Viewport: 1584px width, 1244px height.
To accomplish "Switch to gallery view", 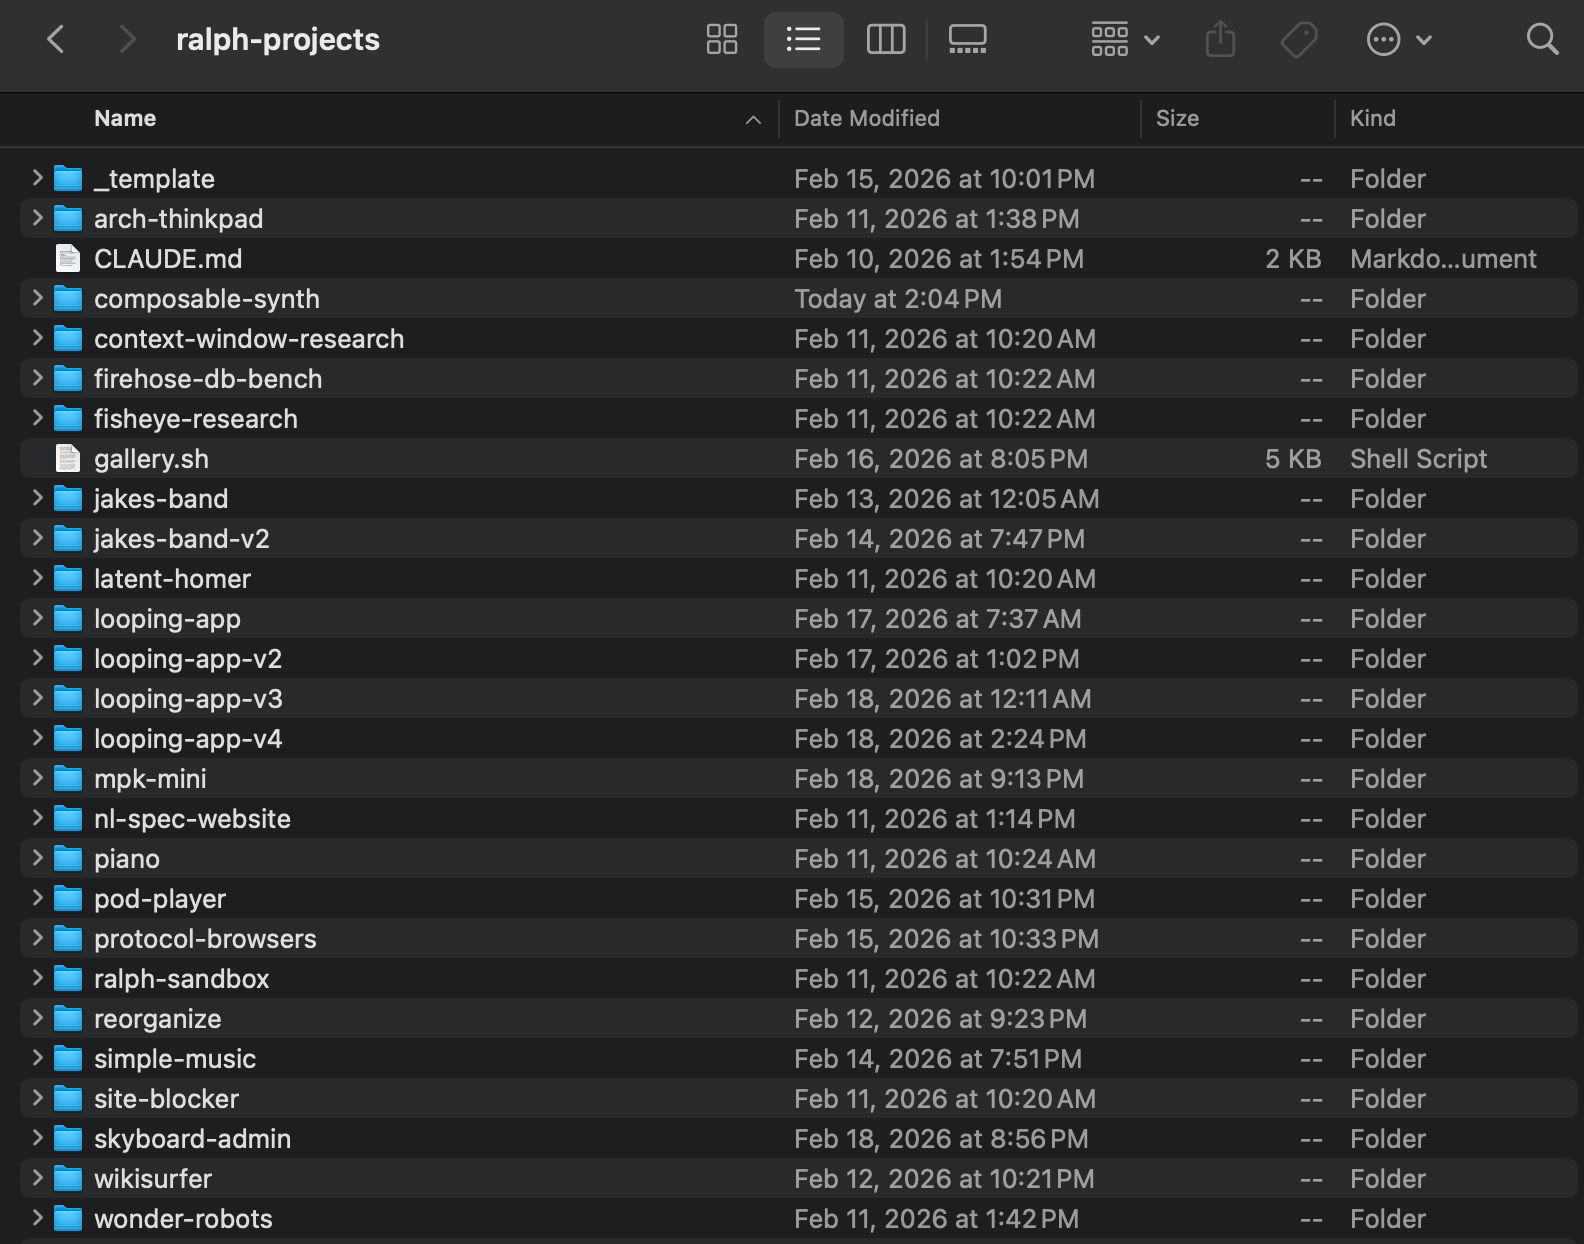I will coord(967,40).
